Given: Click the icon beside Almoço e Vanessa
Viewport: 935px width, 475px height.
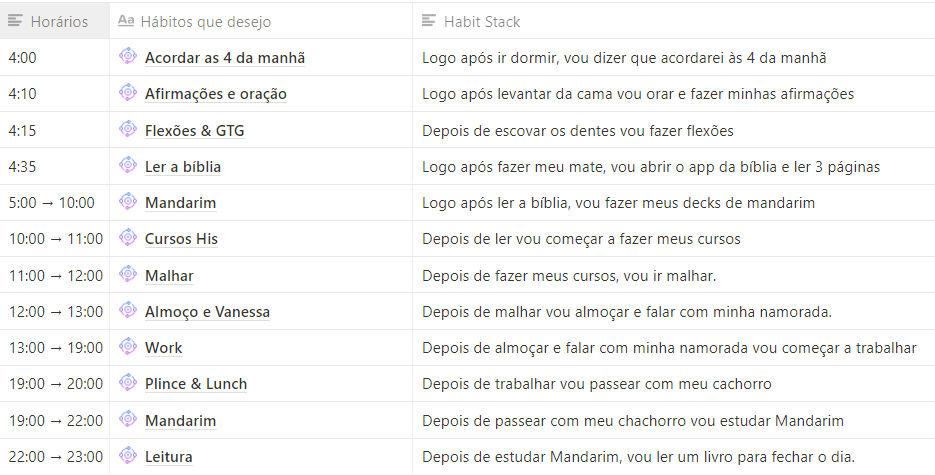Looking at the screenshot, I should (127, 311).
